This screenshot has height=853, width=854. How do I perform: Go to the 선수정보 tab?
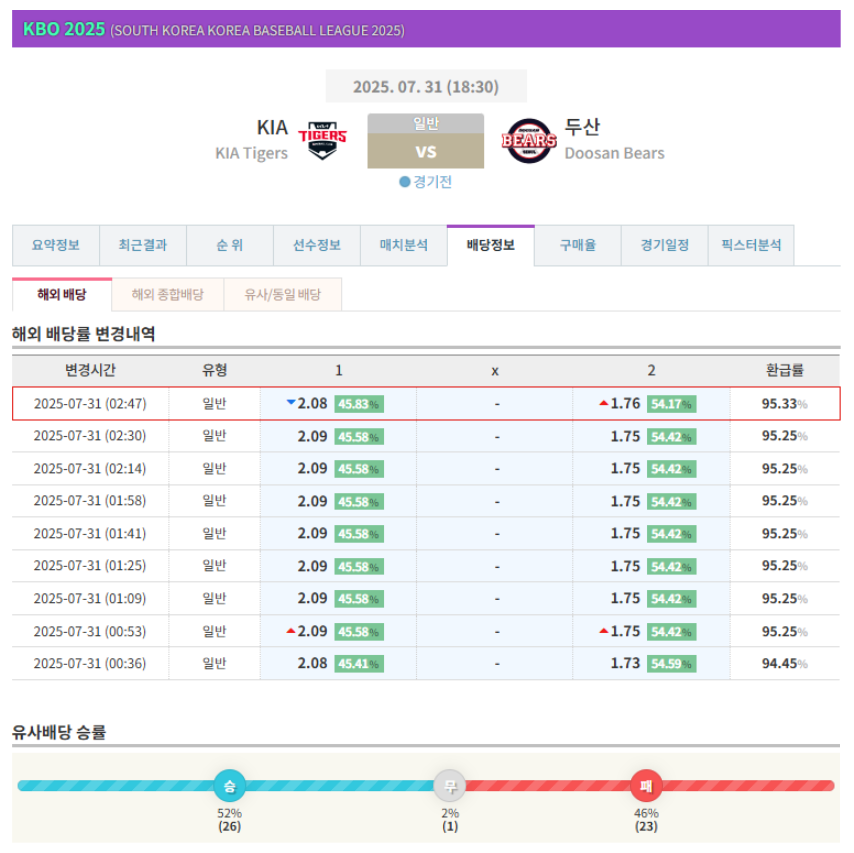click(317, 245)
